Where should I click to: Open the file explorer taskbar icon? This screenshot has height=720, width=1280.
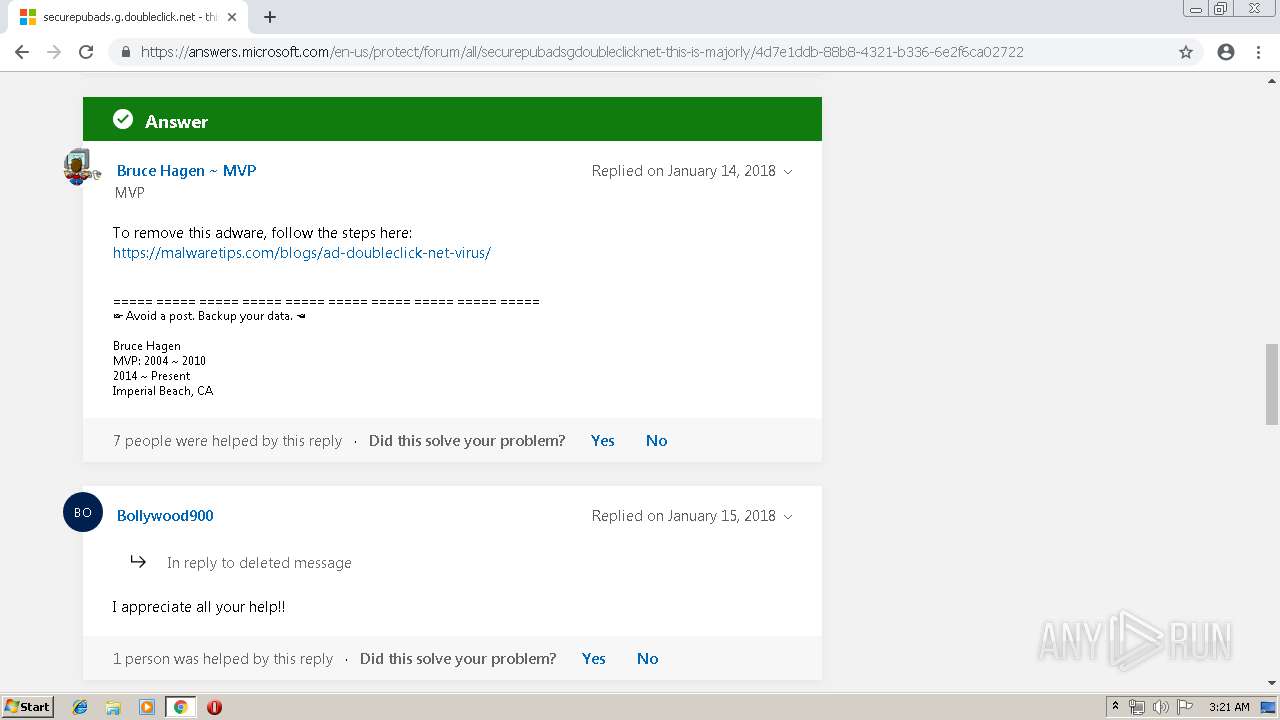[113, 707]
